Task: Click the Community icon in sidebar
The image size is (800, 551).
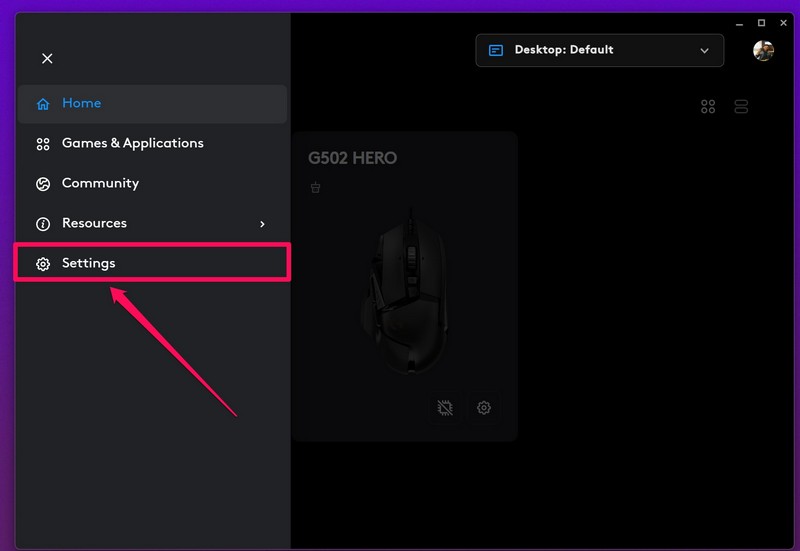Action: point(43,184)
